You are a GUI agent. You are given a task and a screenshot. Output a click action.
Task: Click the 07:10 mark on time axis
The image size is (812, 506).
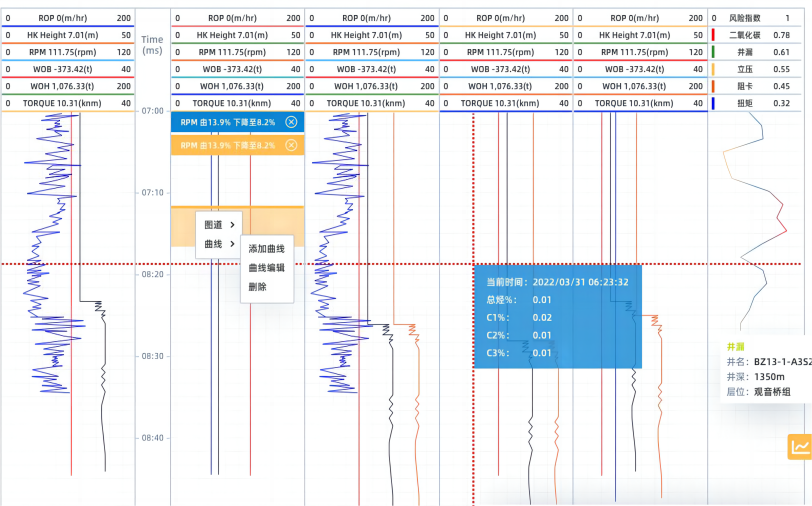(152, 191)
